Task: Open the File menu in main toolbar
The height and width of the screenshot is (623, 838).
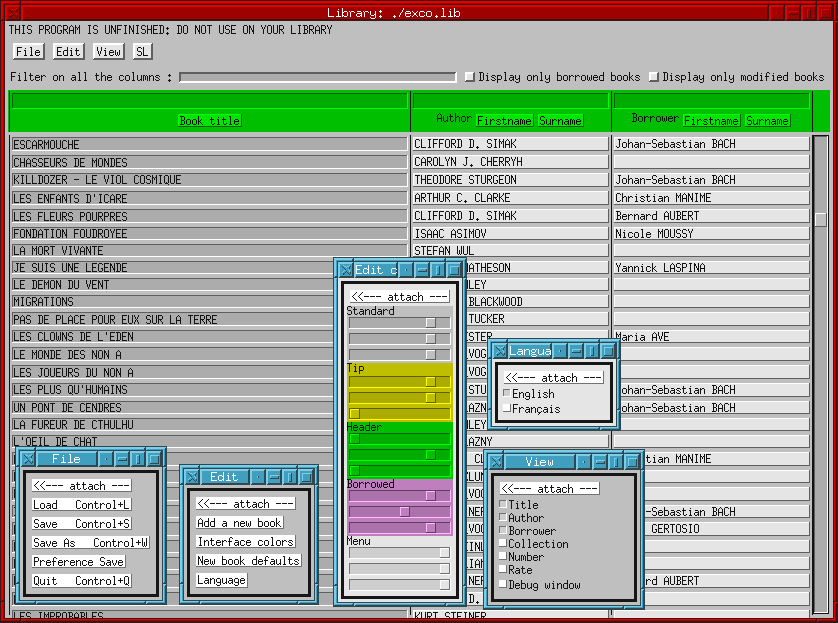Action: pyautogui.click(x=28, y=51)
